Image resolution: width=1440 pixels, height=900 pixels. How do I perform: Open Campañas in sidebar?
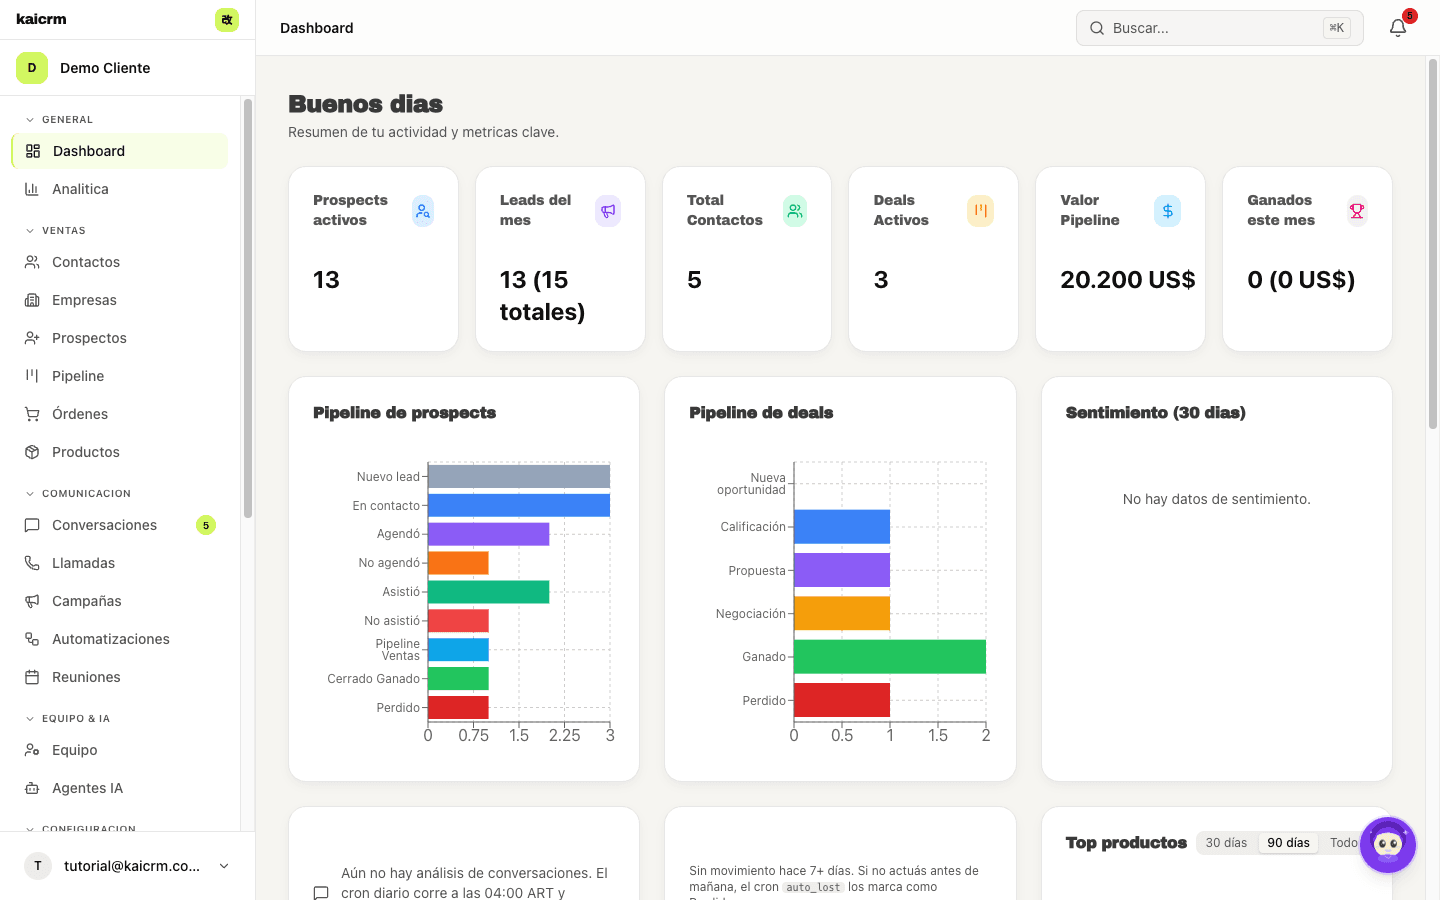pos(120,601)
